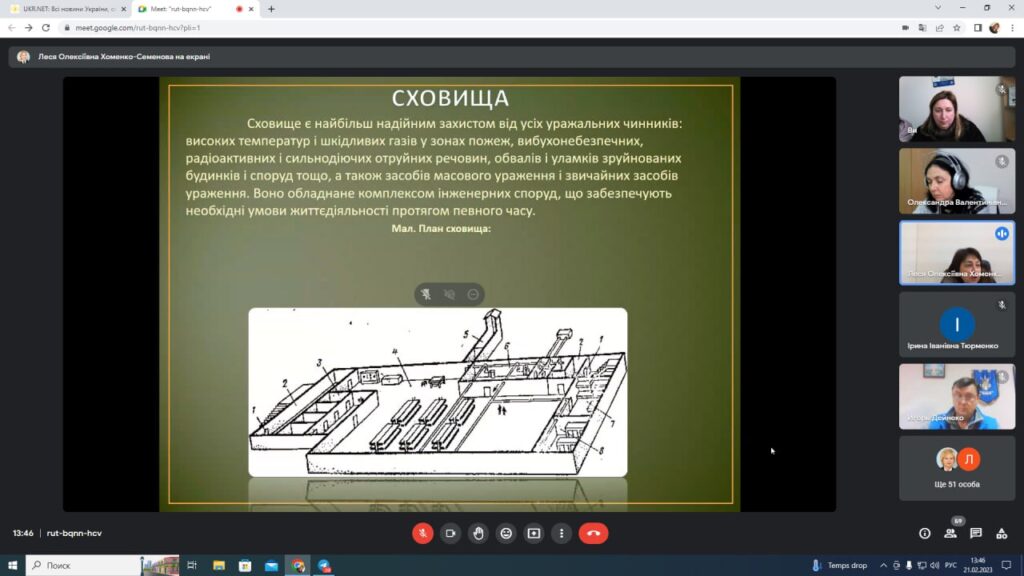Bookmark this page with the star icon
This screenshot has width=1024, height=576.
pyautogui.click(x=957, y=28)
